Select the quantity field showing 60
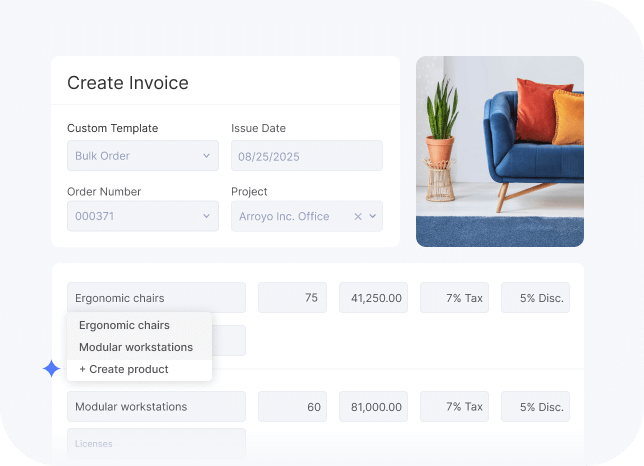Image resolution: width=644 pixels, height=466 pixels. (292, 407)
